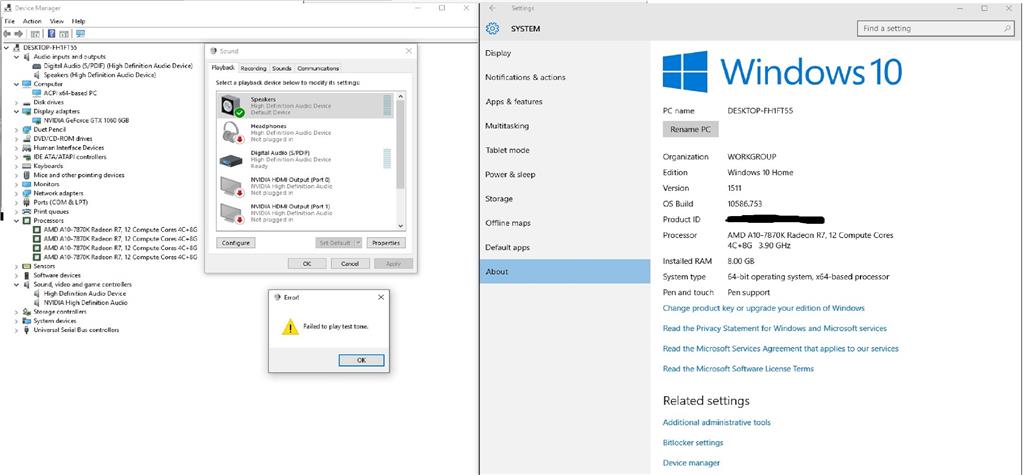Open the Help menu in Device Manager
The height and width of the screenshot is (475, 1024).
click(78, 21)
